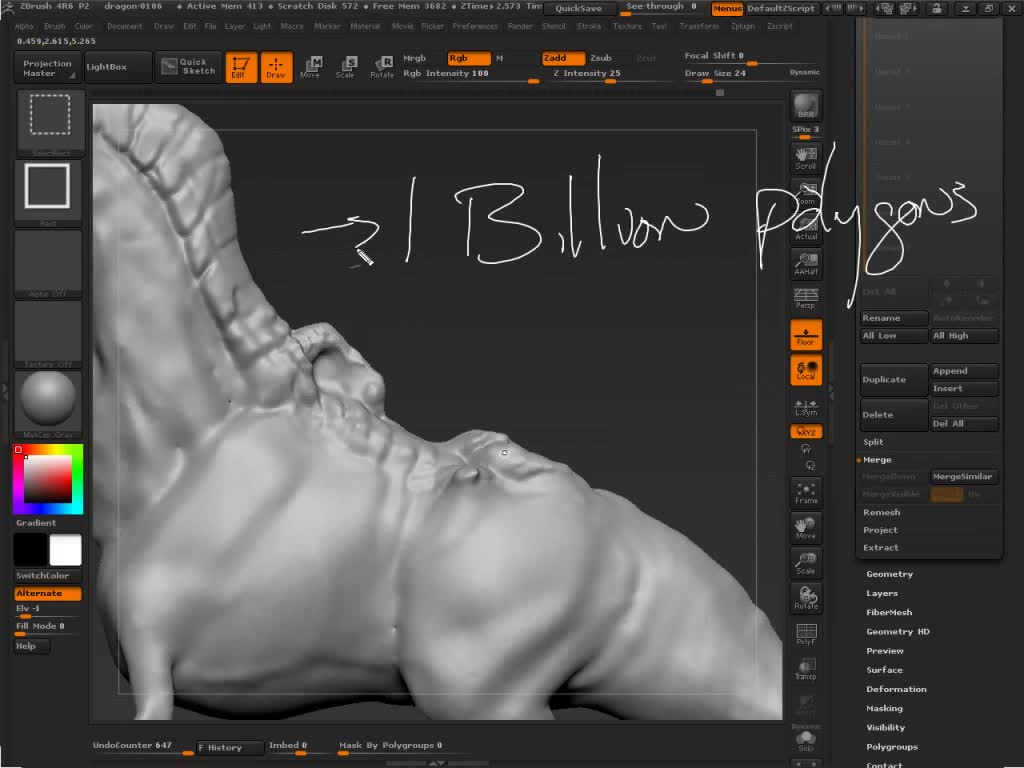Click the Duplicate subtool button
Viewport: 1024px width, 768px height.
(x=893, y=380)
